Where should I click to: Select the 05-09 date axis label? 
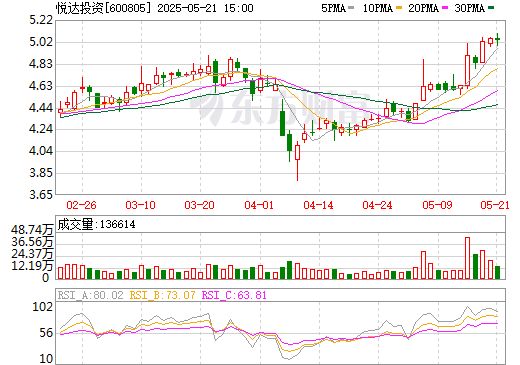(437, 205)
